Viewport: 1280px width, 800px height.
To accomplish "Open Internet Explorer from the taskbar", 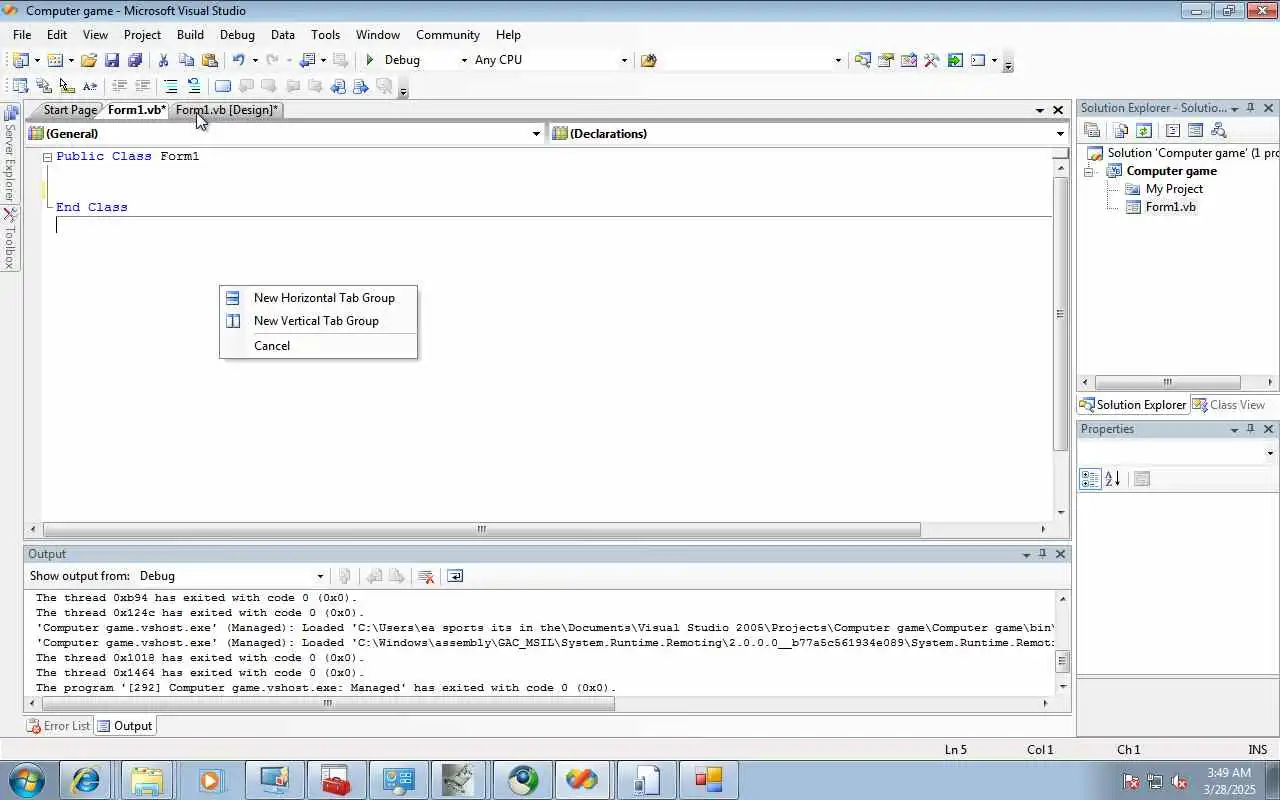I will 86,780.
